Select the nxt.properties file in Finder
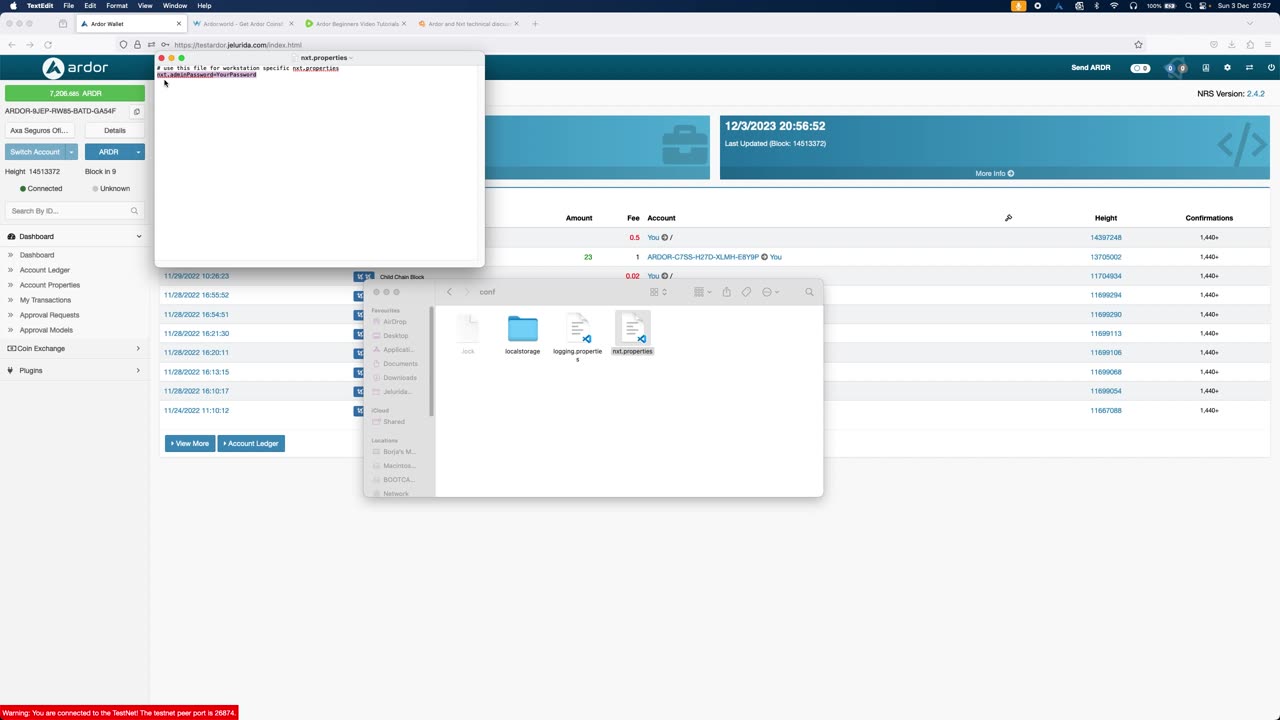Screen dimensions: 1280x720 [632, 334]
